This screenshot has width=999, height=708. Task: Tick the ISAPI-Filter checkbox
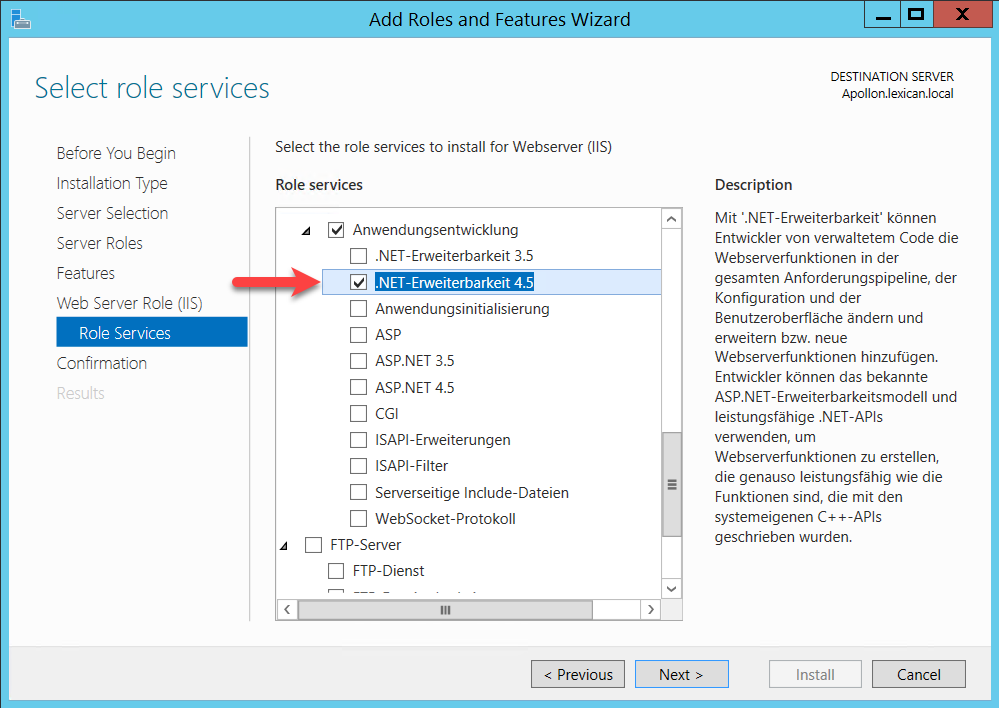click(x=358, y=466)
